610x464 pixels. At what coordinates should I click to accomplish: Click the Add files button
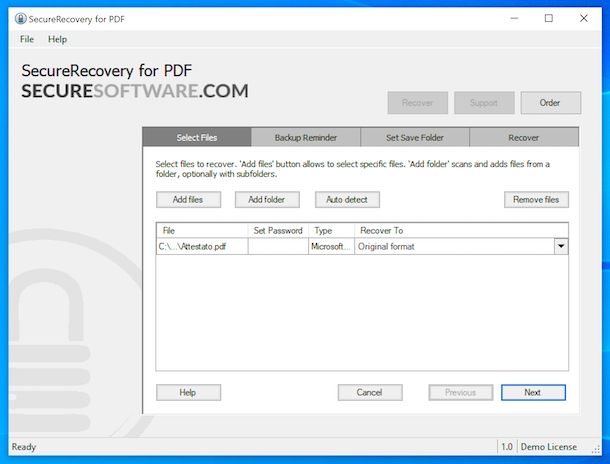tap(188, 200)
